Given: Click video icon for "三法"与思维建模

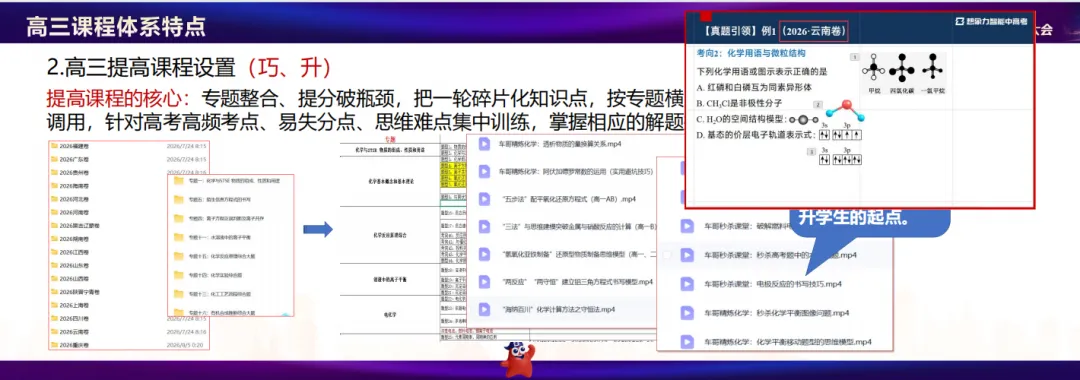Looking at the screenshot, I should point(484,227).
